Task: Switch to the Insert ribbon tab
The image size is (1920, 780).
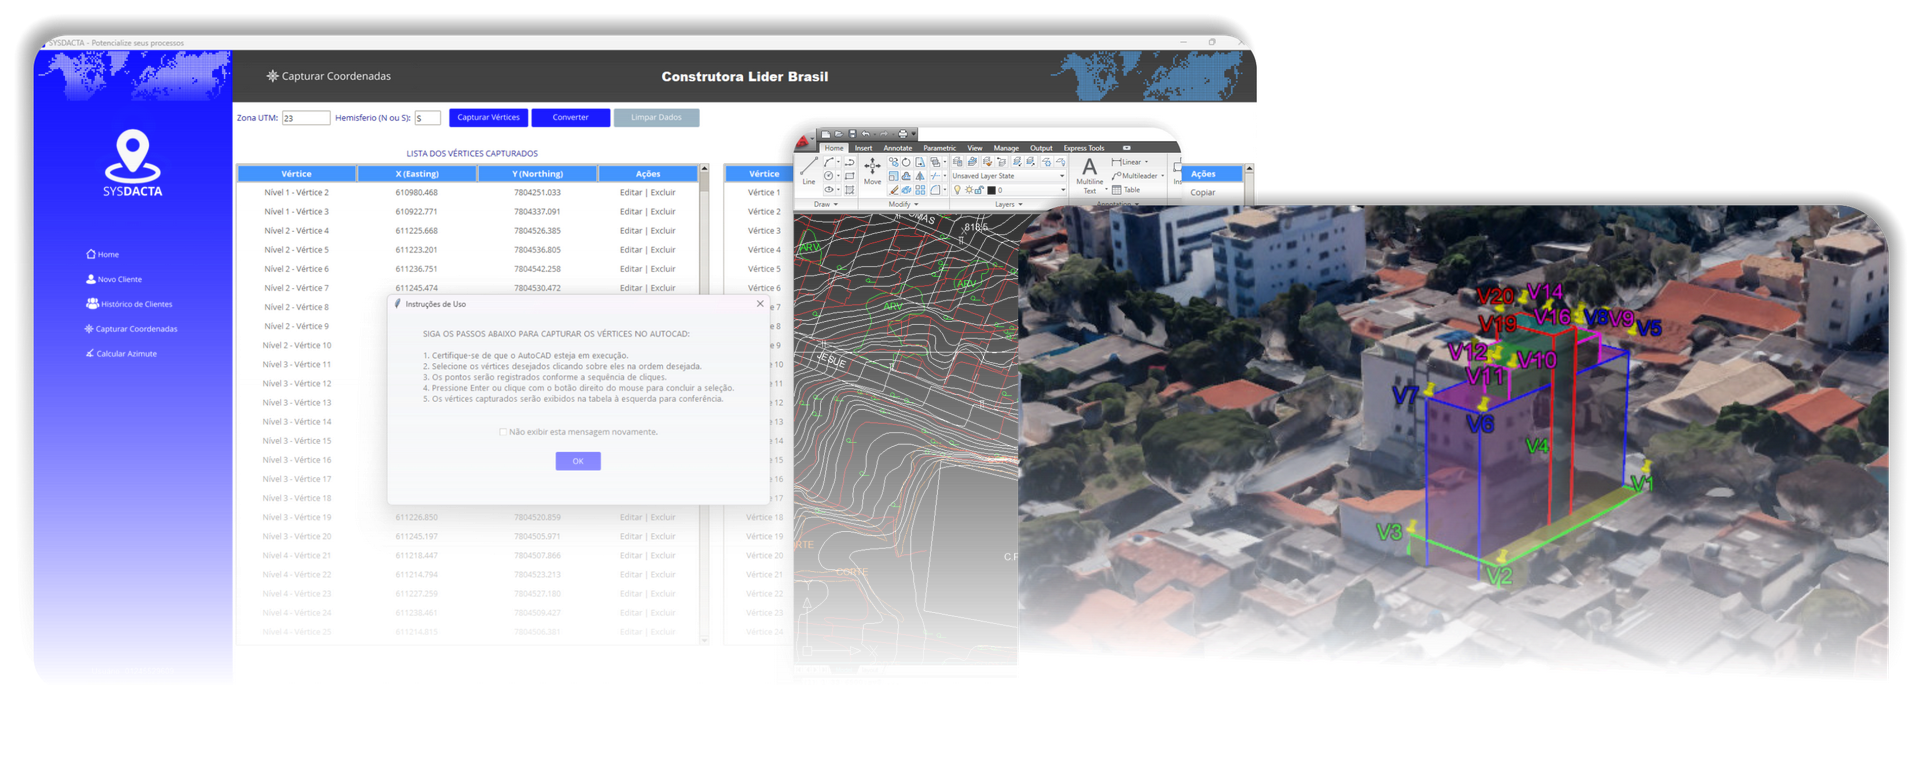Action: click(x=863, y=148)
